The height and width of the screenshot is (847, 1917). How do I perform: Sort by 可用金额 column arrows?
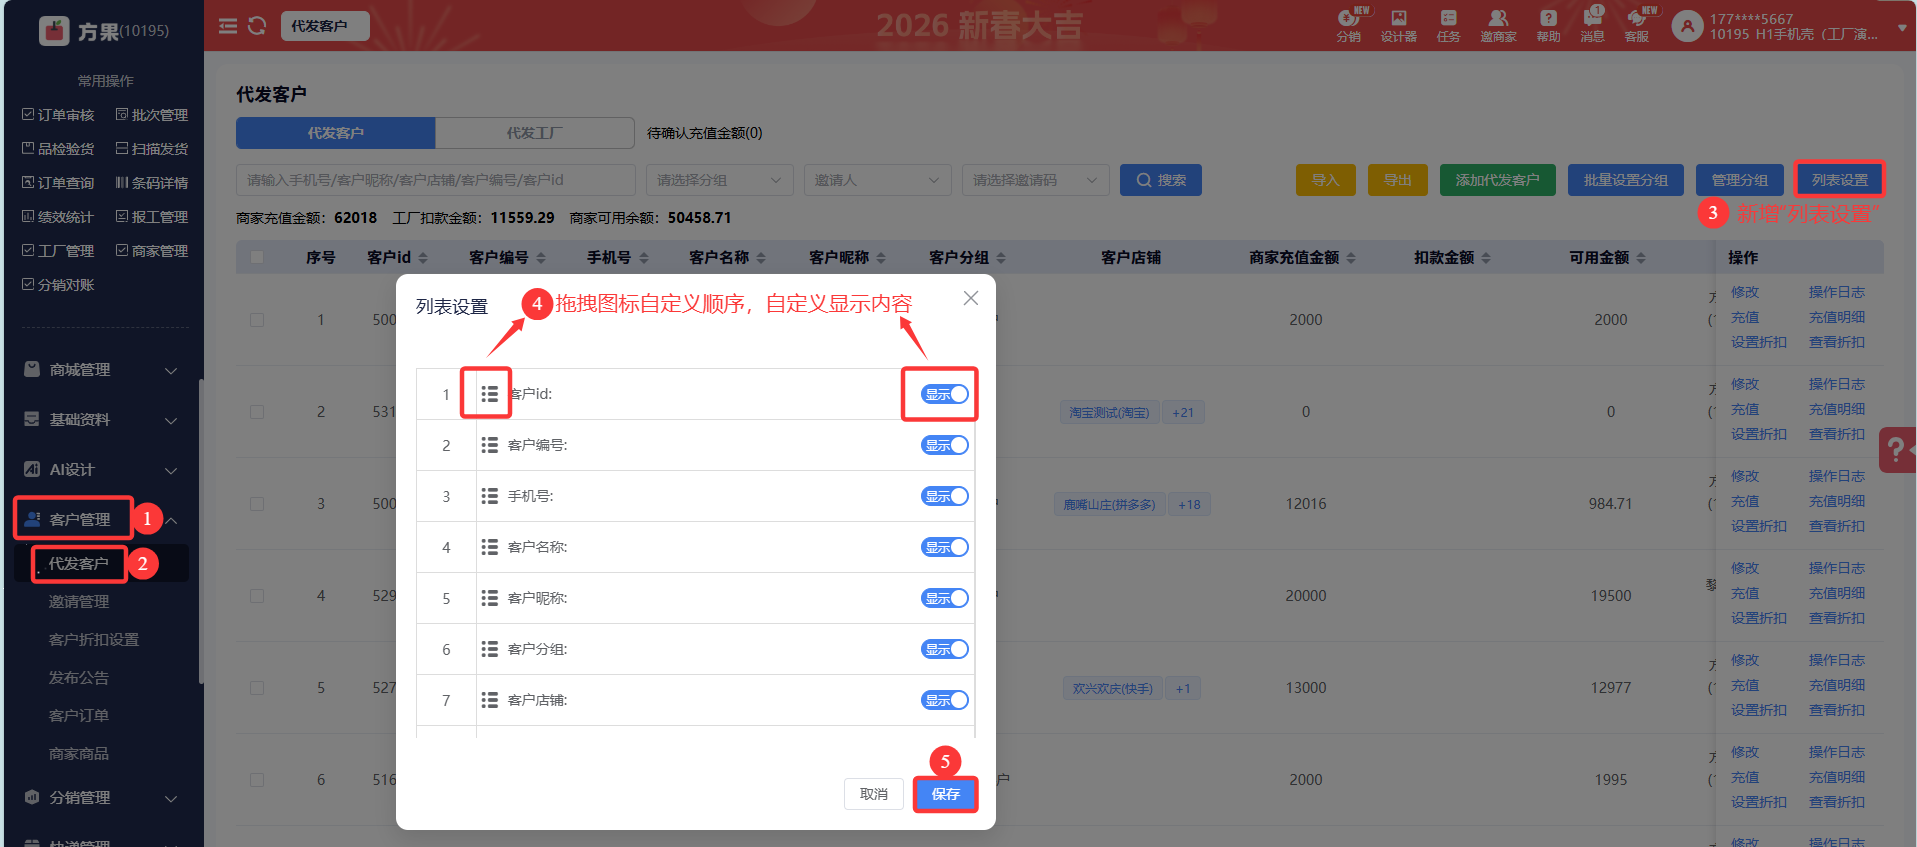(x=1641, y=258)
